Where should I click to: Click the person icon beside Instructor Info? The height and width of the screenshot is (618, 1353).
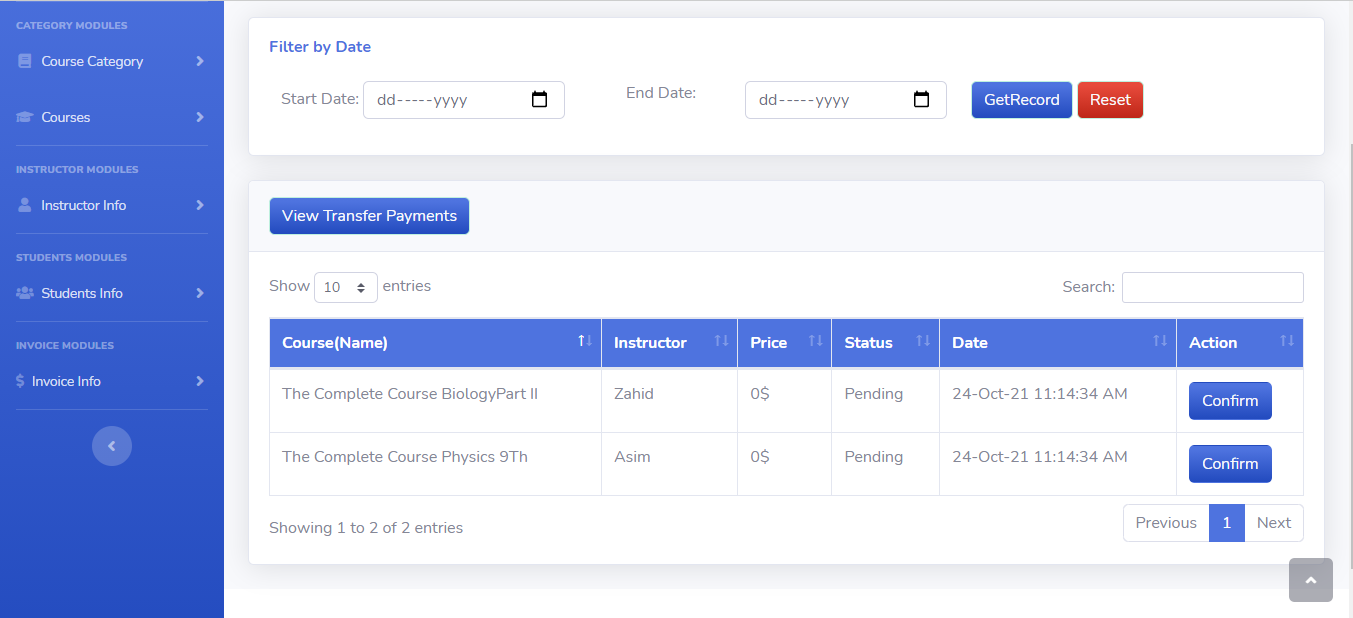(25, 205)
